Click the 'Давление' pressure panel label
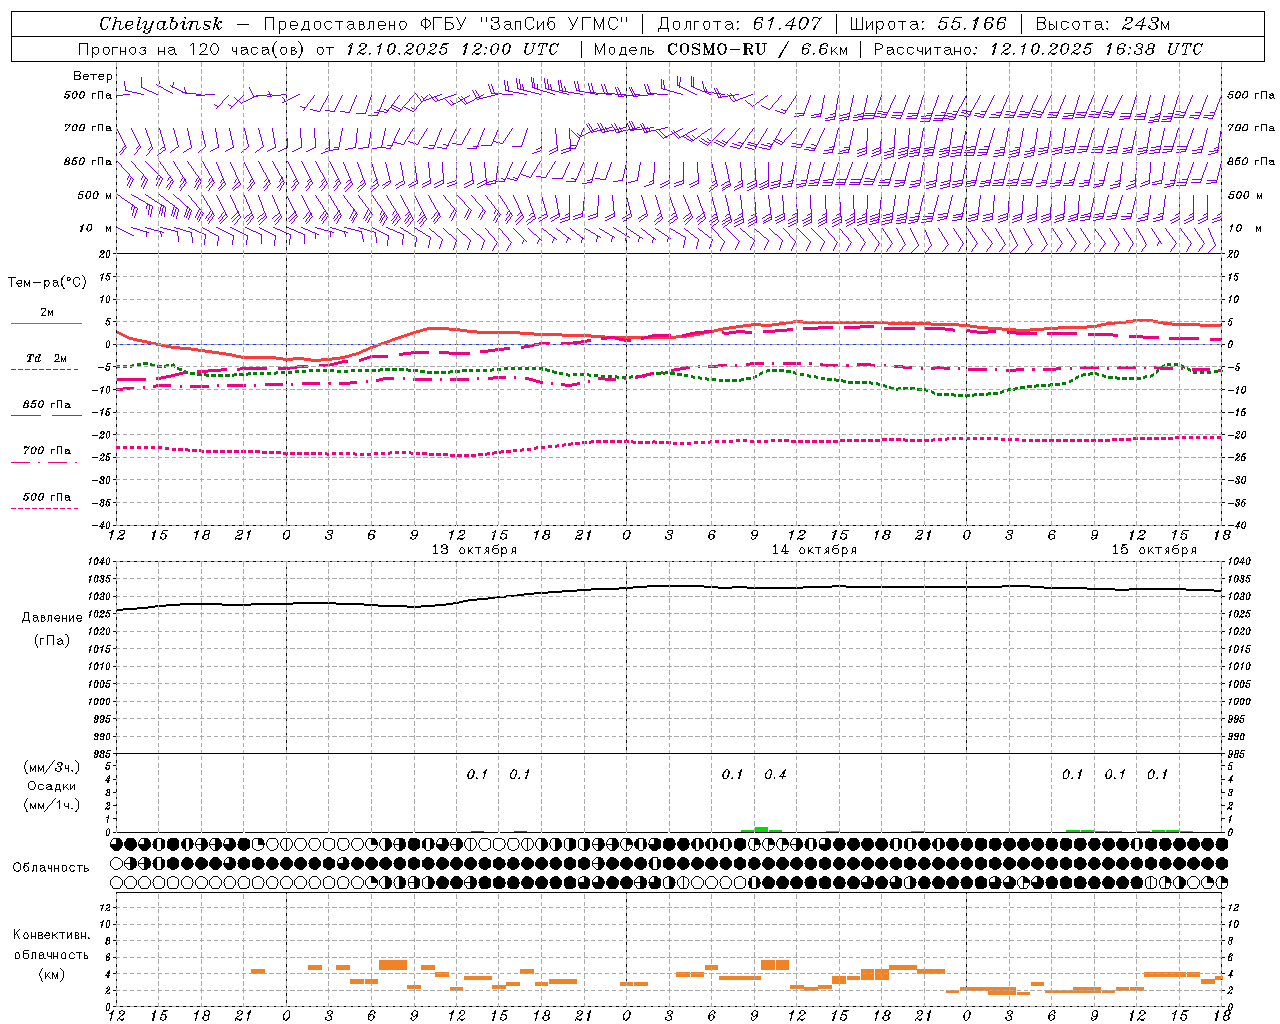1280x1024 pixels. [52, 618]
